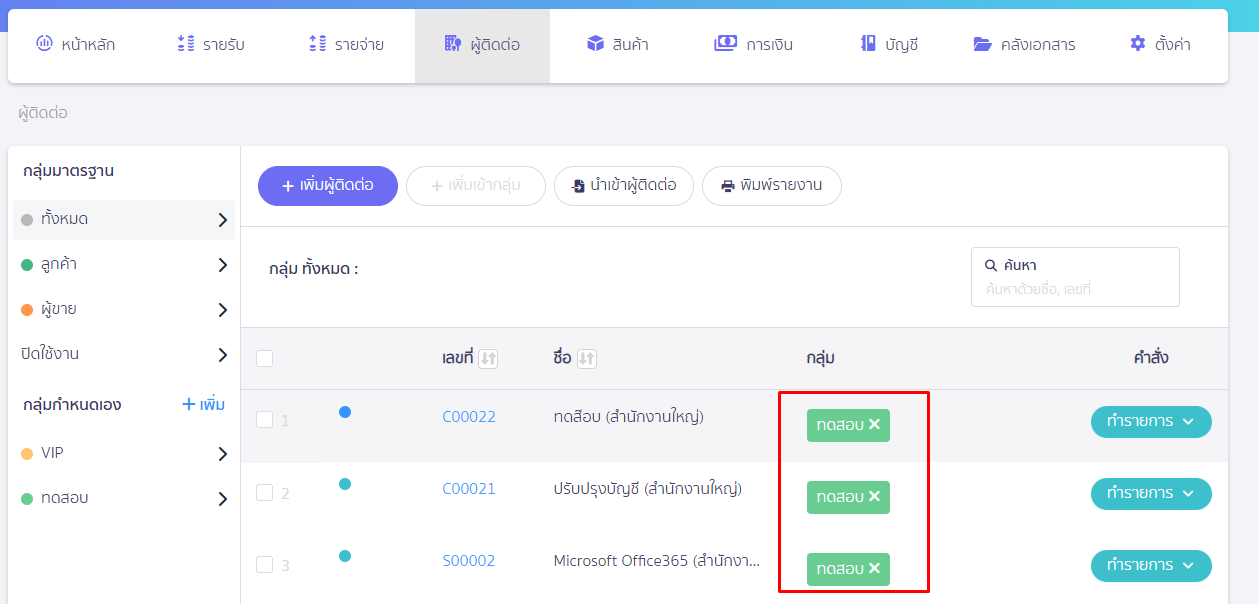This screenshot has width=1259, height=604.
Task: Remove ทดสอบ tag from Microsoft Office365 row
Action: pyautogui.click(x=874, y=569)
